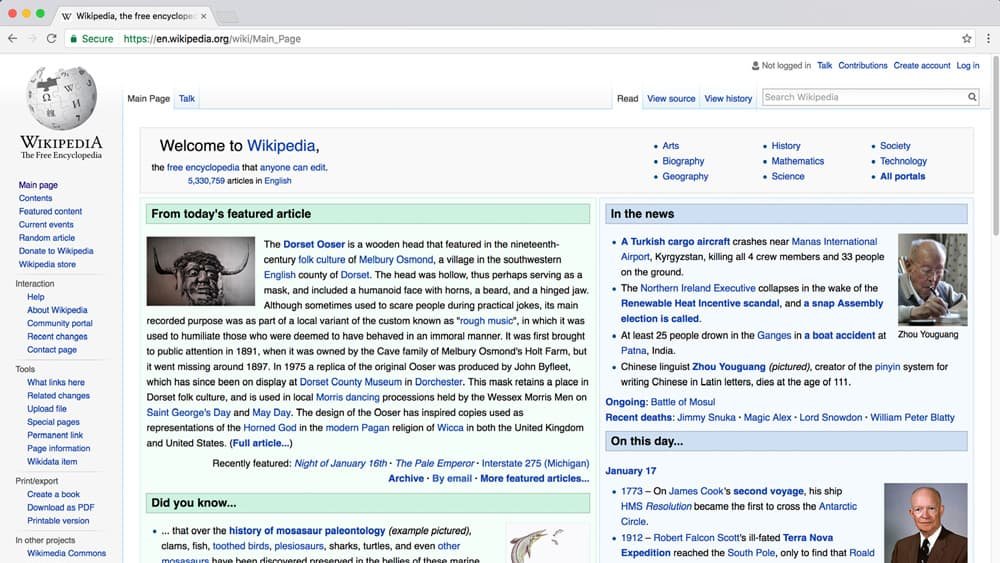
Task: Open Wikipedia store link
Action: coord(47,265)
